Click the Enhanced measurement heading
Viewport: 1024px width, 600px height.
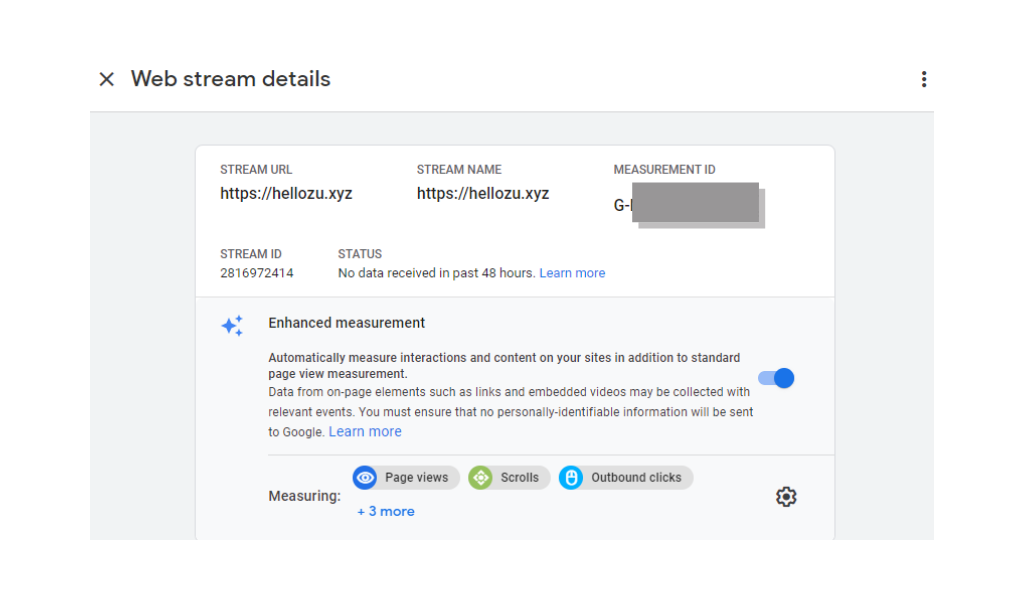(347, 323)
